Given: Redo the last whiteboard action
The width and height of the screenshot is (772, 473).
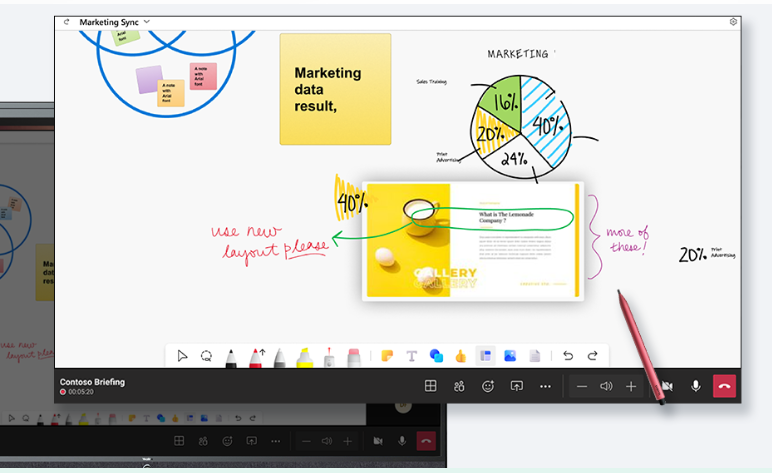Looking at the screenshot, I should point(592,356).
